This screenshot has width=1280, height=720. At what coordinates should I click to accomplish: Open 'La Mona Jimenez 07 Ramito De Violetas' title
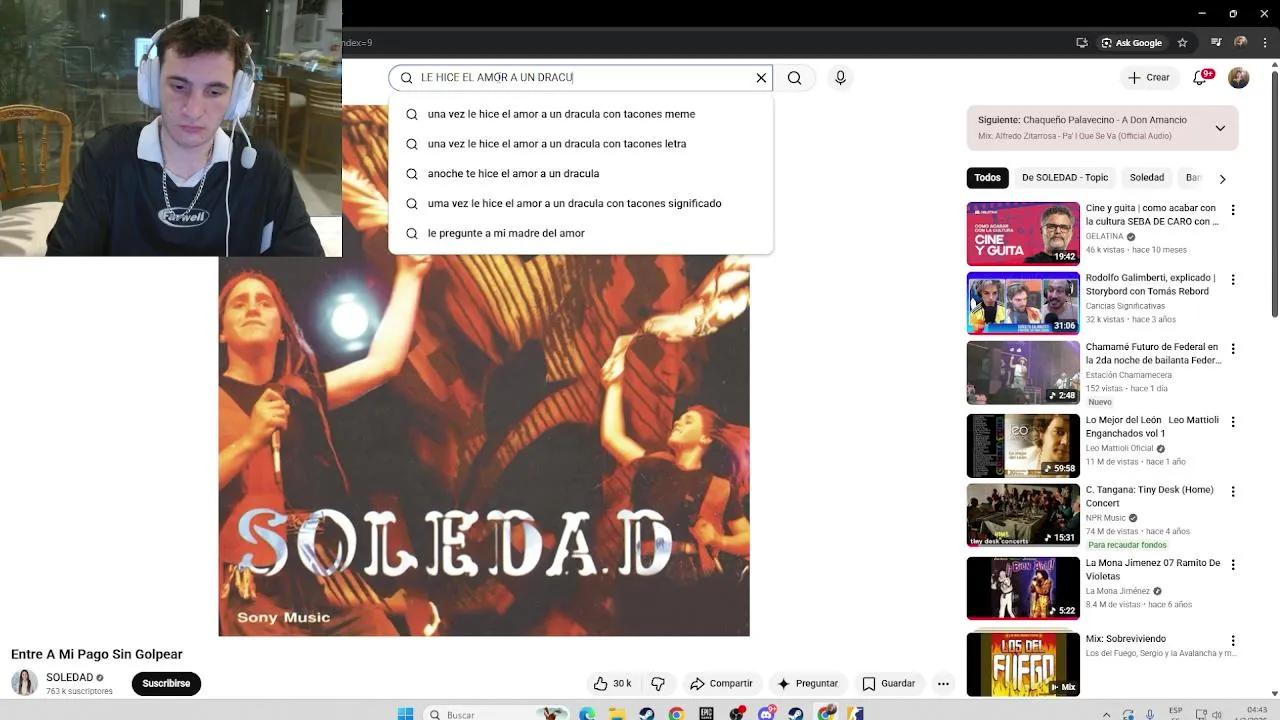(1153, 569)
